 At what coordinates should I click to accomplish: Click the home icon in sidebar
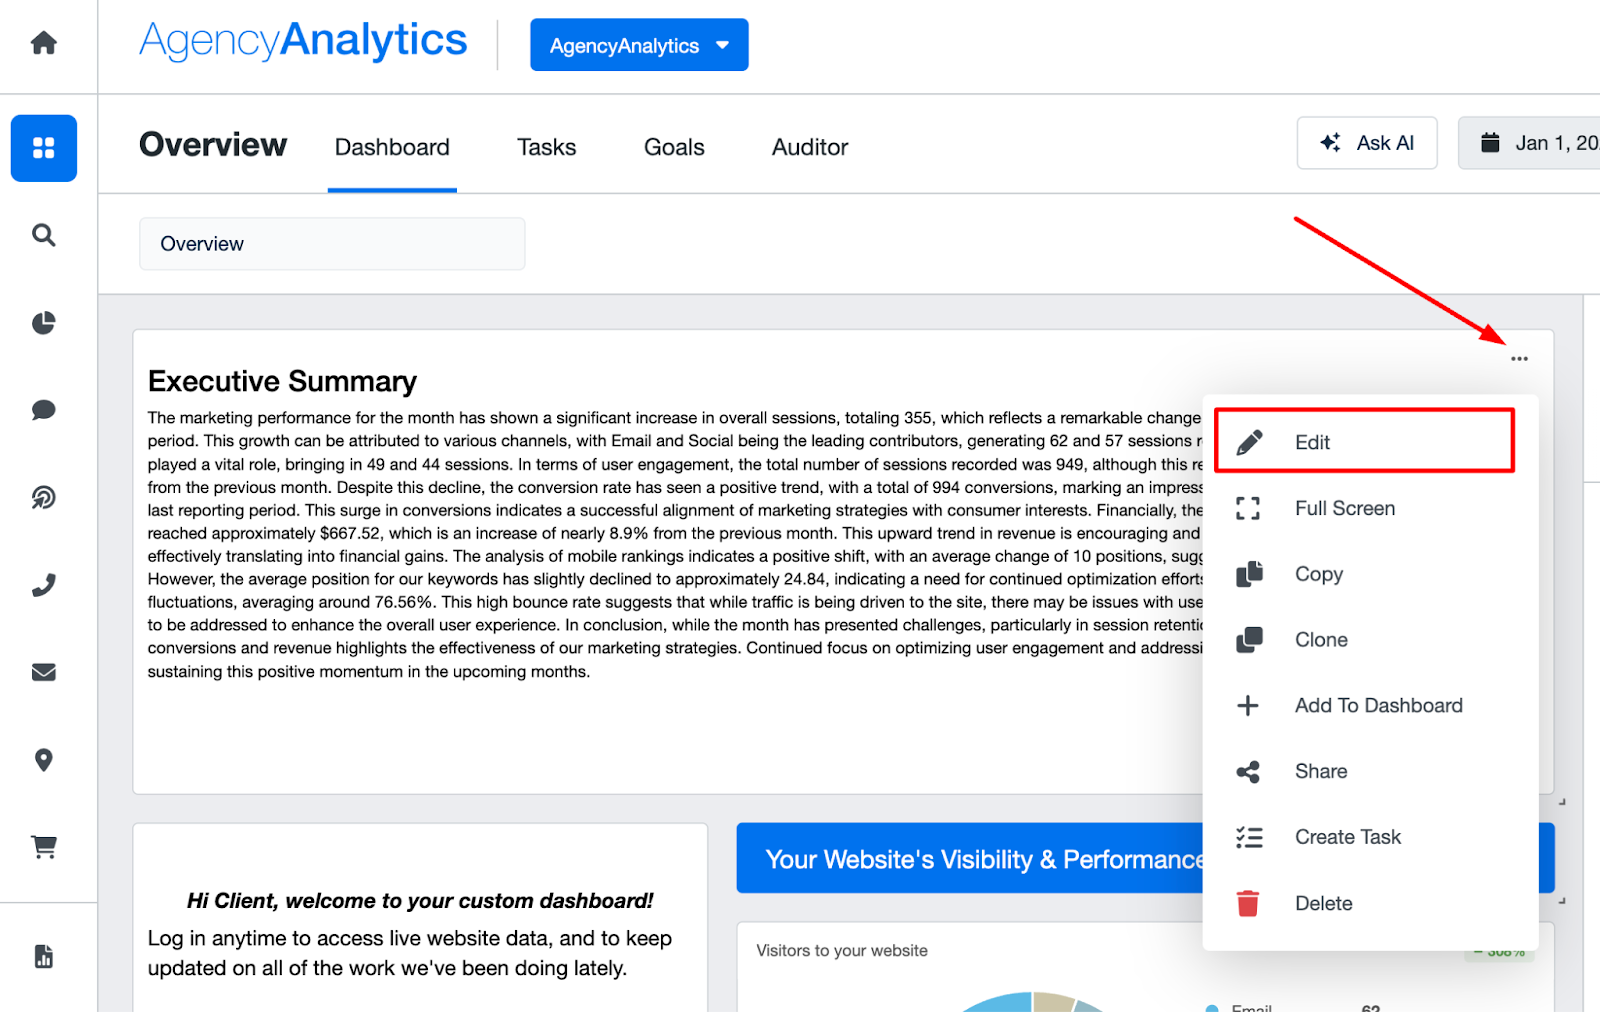coord(44,43)
